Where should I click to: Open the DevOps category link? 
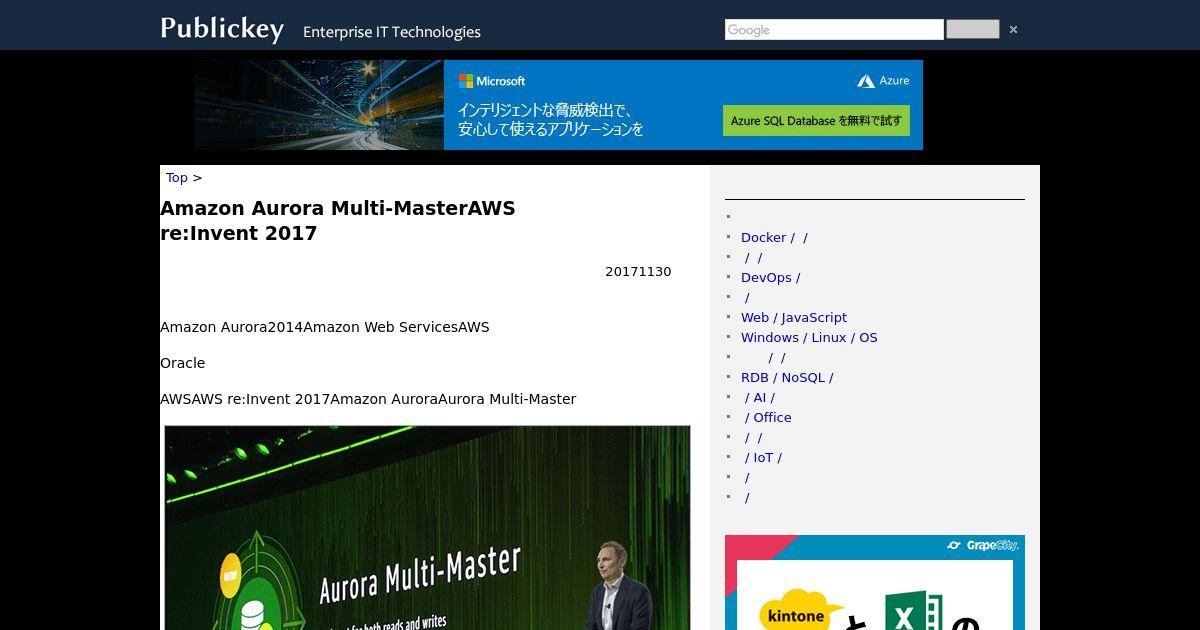(x=770, y=278)
